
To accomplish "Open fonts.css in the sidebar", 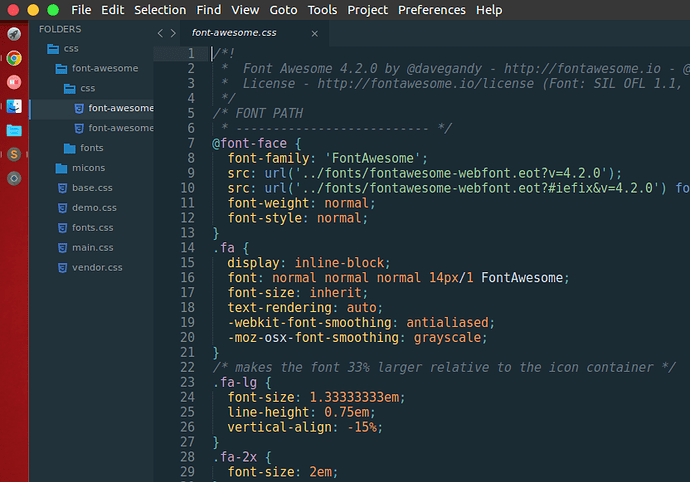I will 92,228.
